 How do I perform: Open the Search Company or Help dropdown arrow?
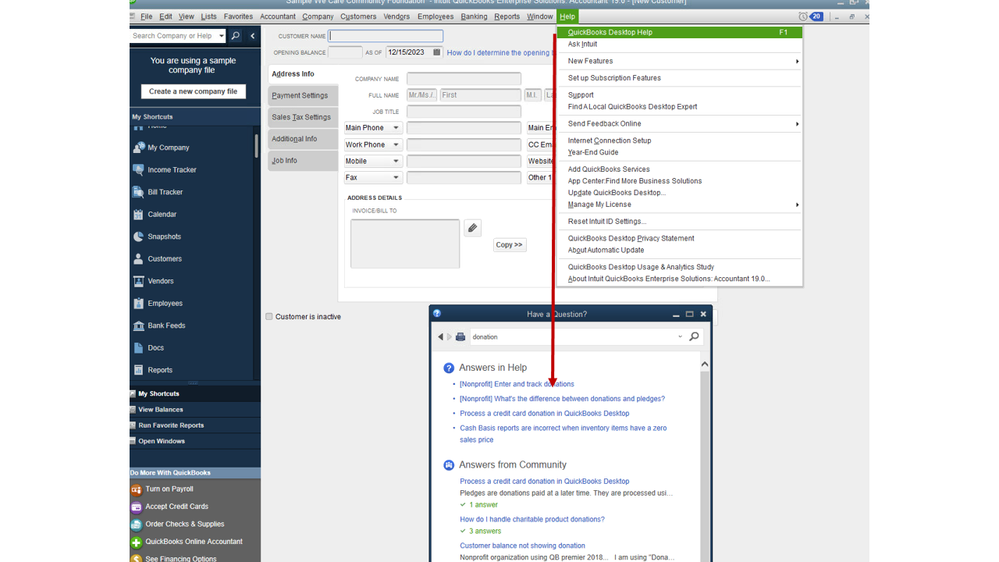pyautogui.click(x=221, y=36)
